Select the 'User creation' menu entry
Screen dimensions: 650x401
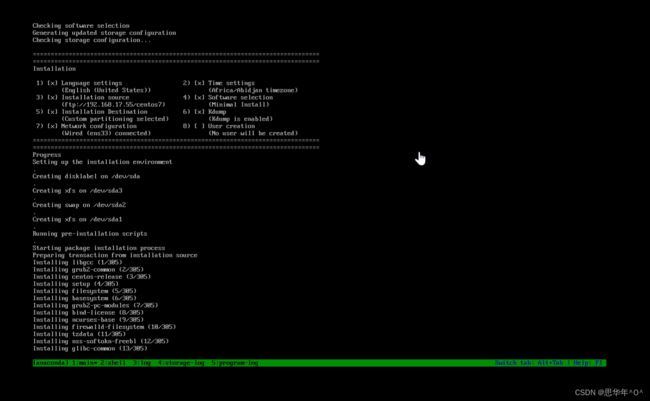[x=231, y=126]
